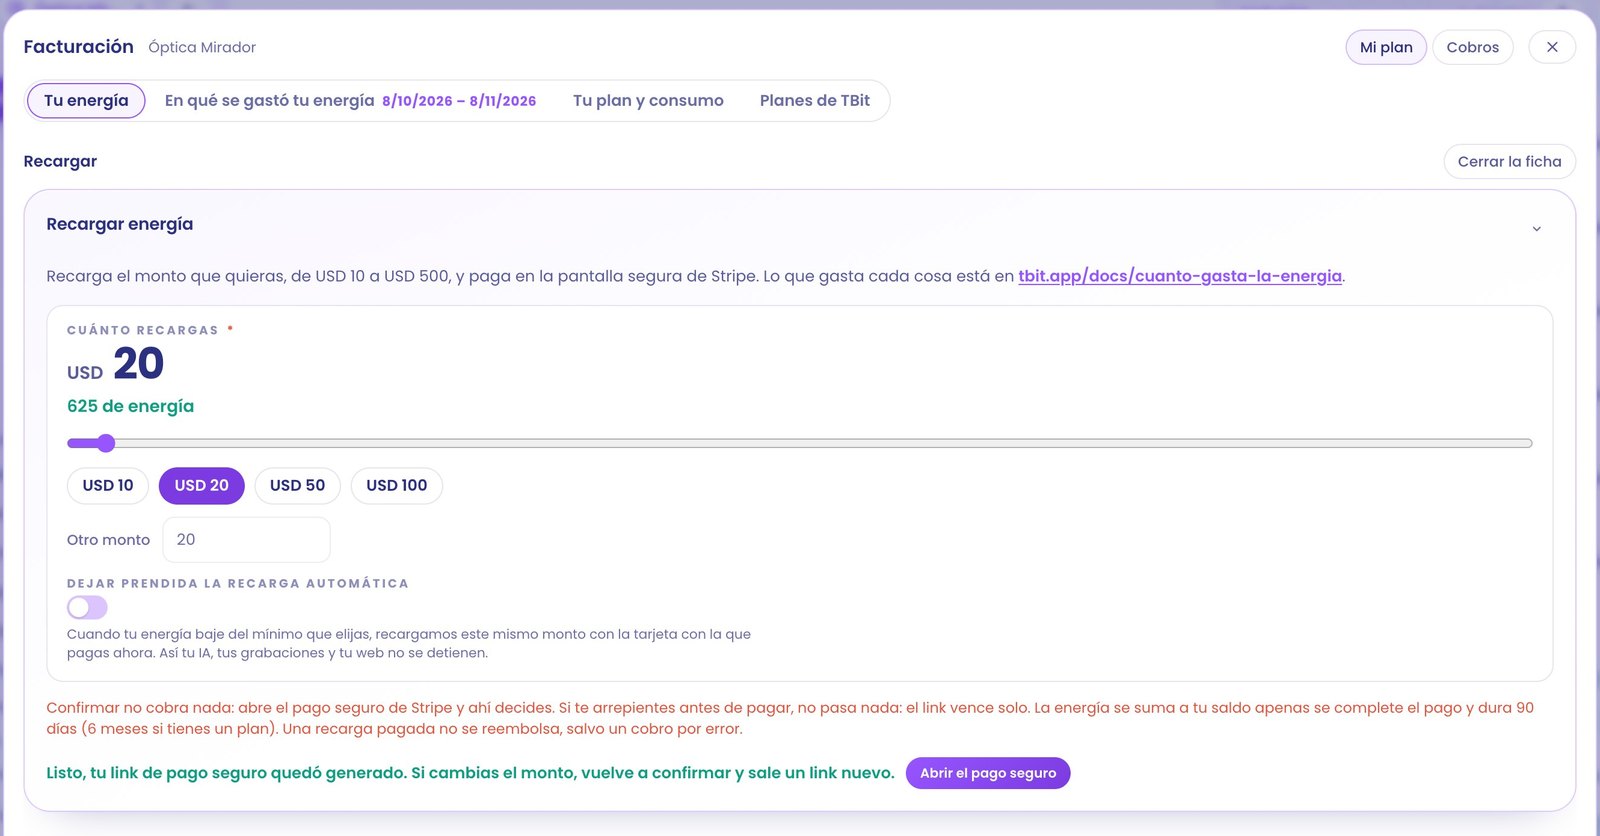The width and height of the screenshot is (1600, 836).
Task: Select the Tu plan y consumo tab
Action: (x=648, y=101)
